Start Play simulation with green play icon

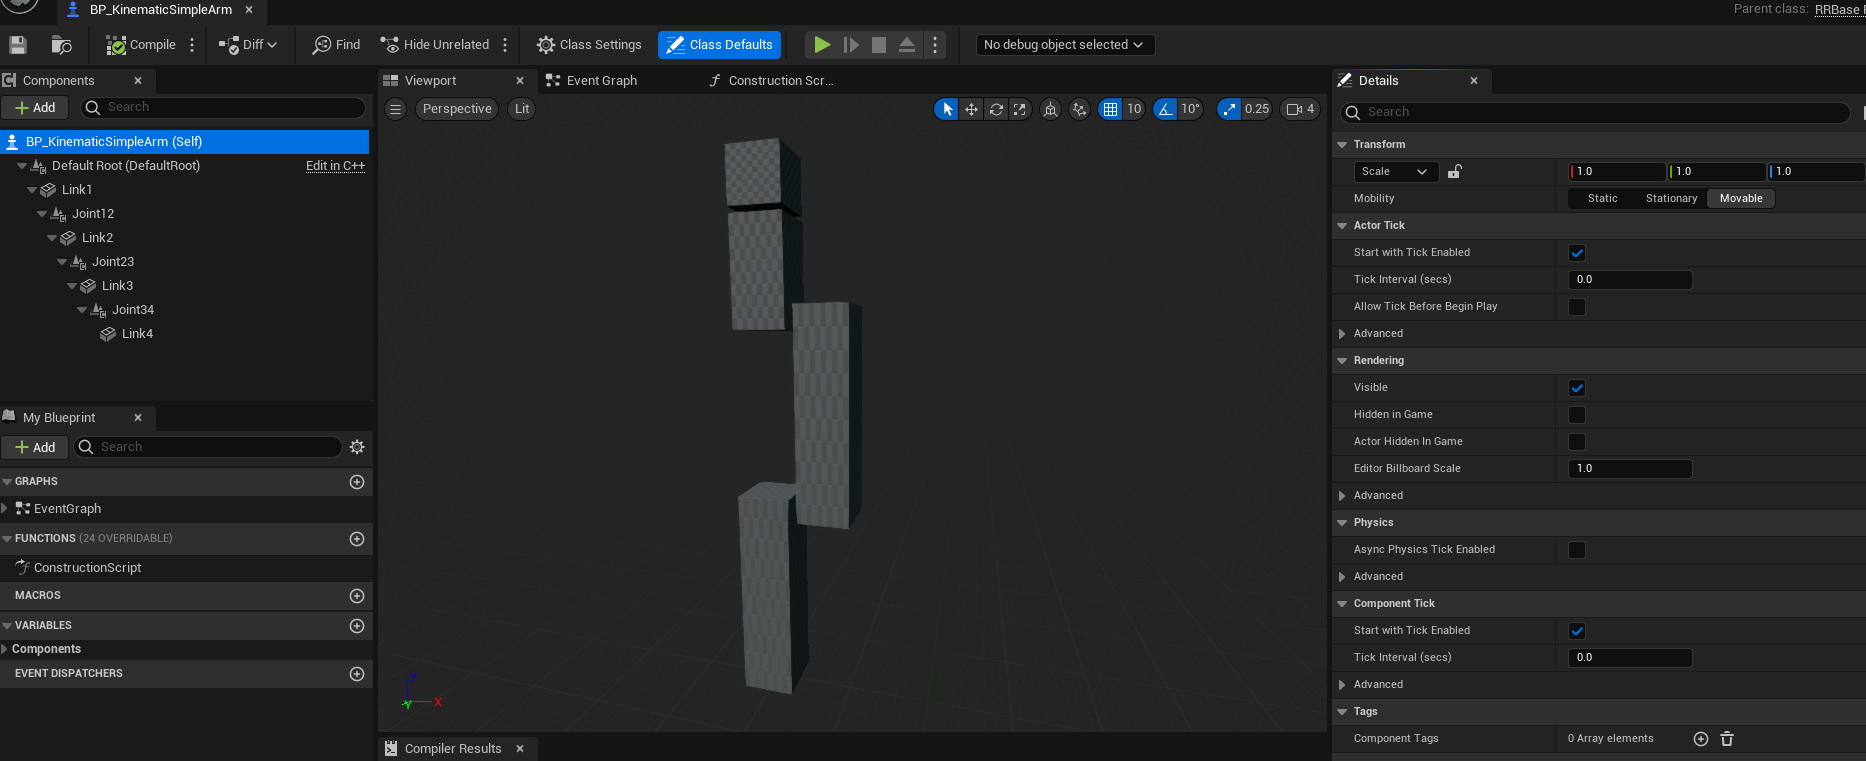(x=822, y=45)
